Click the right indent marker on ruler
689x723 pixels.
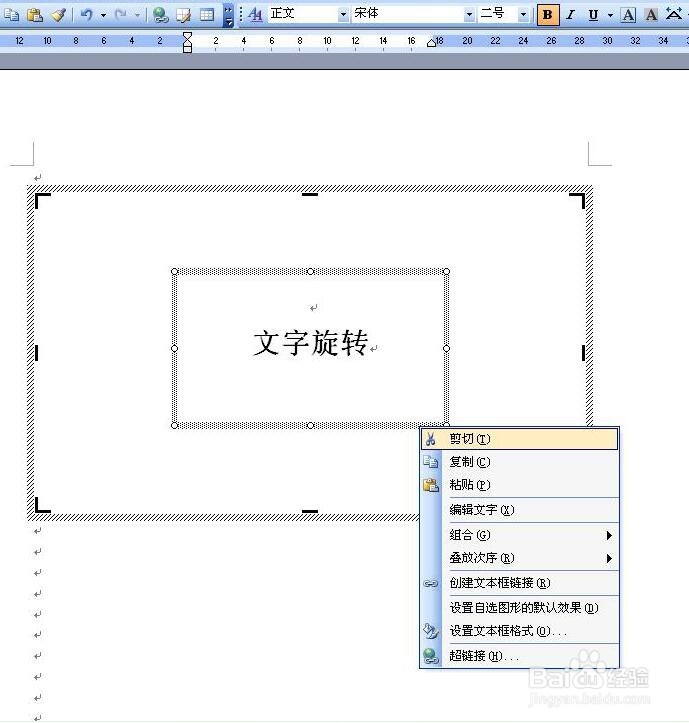(431, 44)
